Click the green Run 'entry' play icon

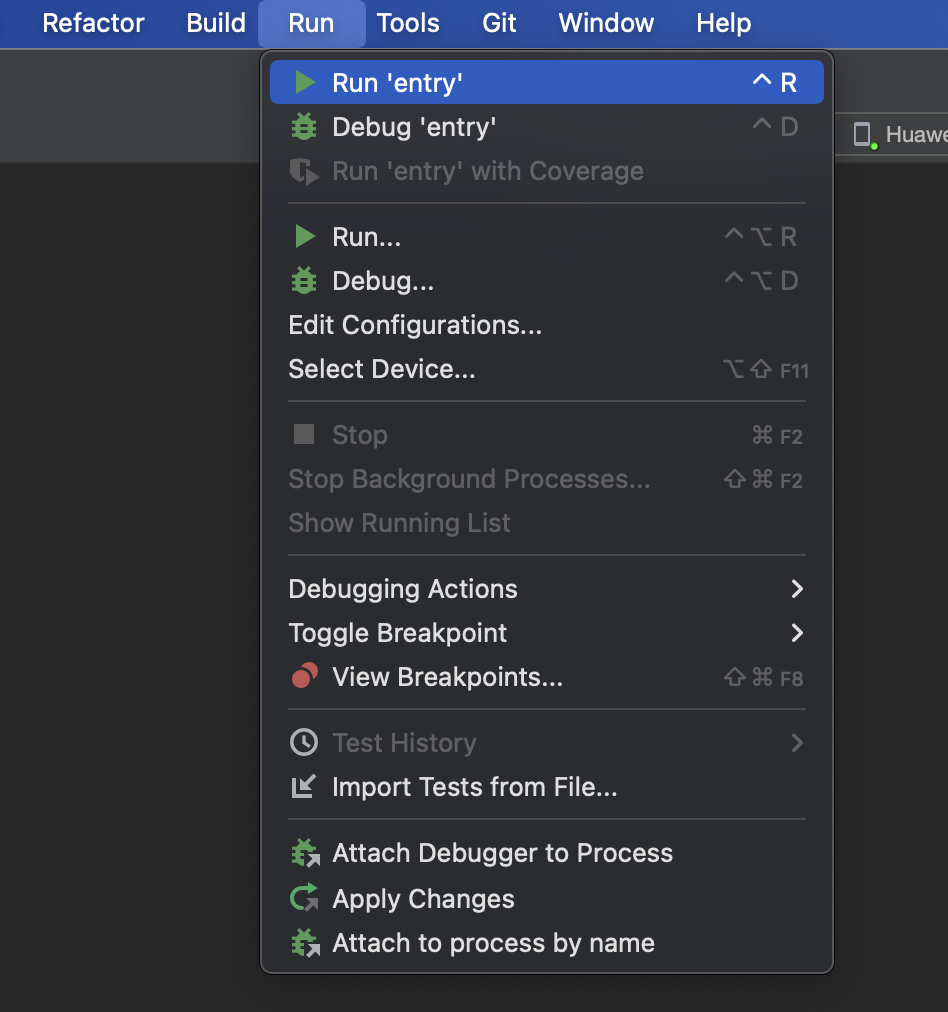click(304, 83)
